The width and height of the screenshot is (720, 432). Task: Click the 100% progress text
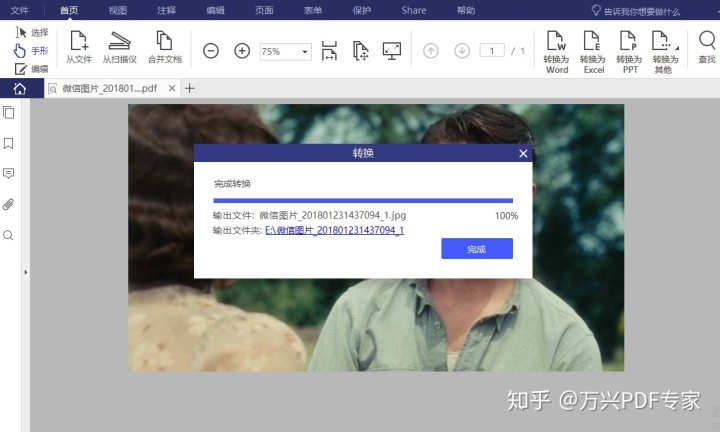click(x=506, y=216)
